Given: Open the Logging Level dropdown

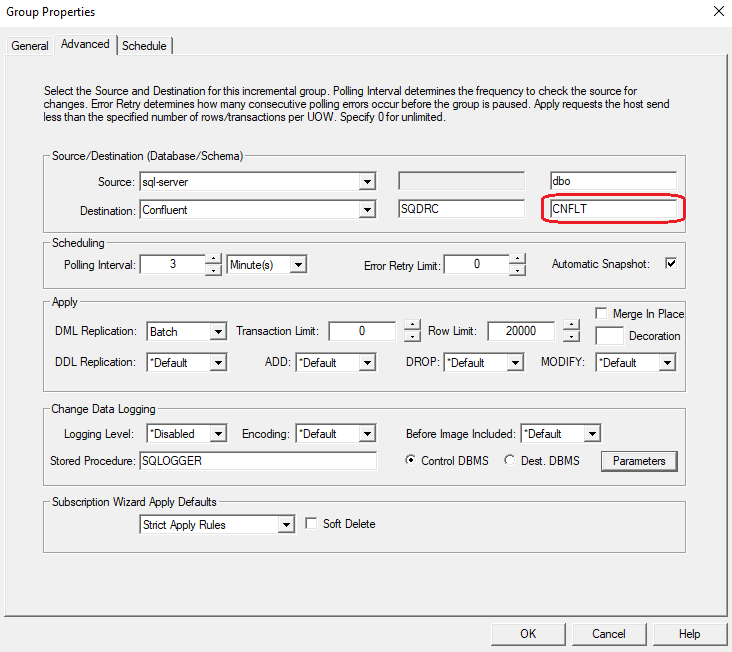Looking at the screenshot, I should 218,434.
